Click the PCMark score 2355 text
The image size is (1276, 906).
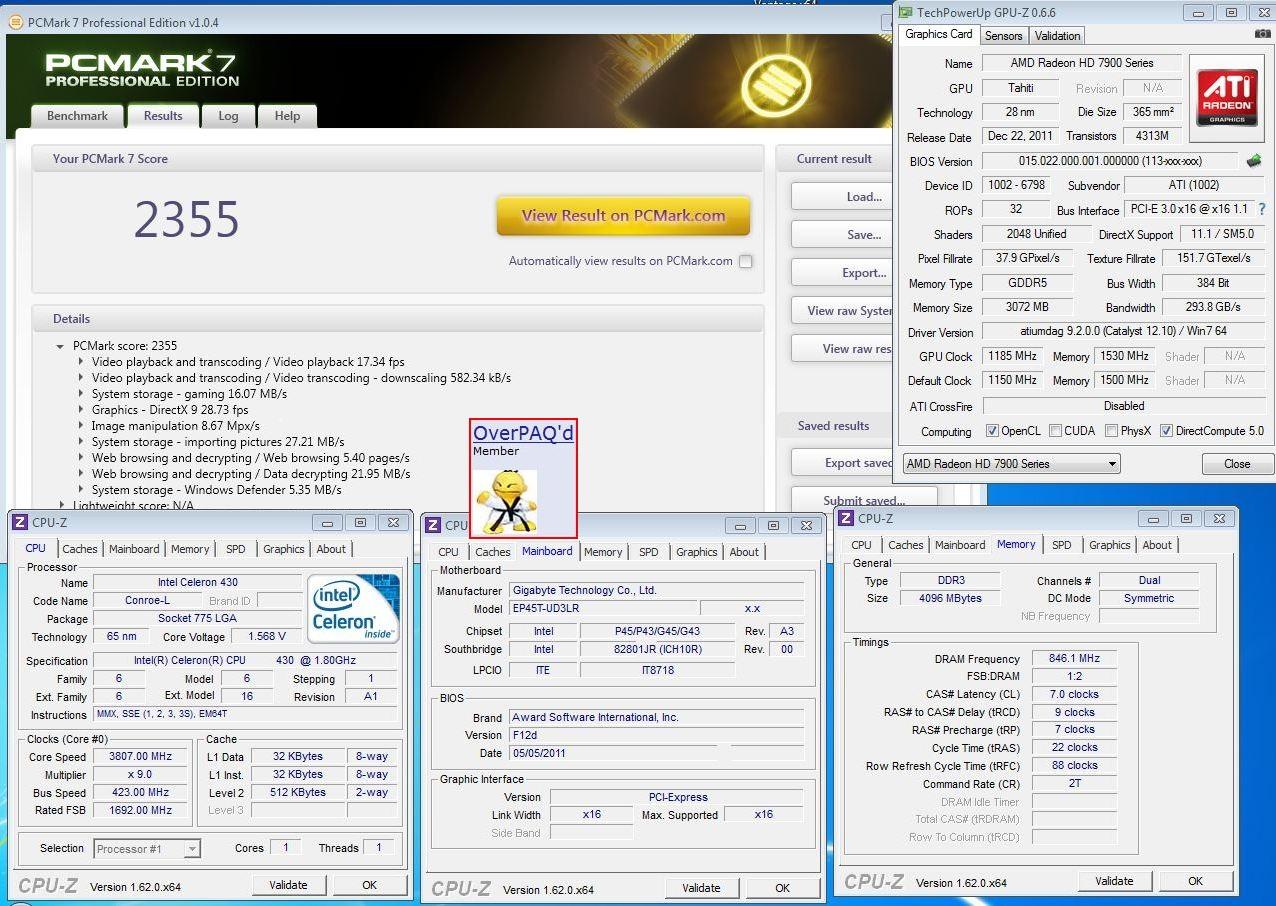(125, 346)
